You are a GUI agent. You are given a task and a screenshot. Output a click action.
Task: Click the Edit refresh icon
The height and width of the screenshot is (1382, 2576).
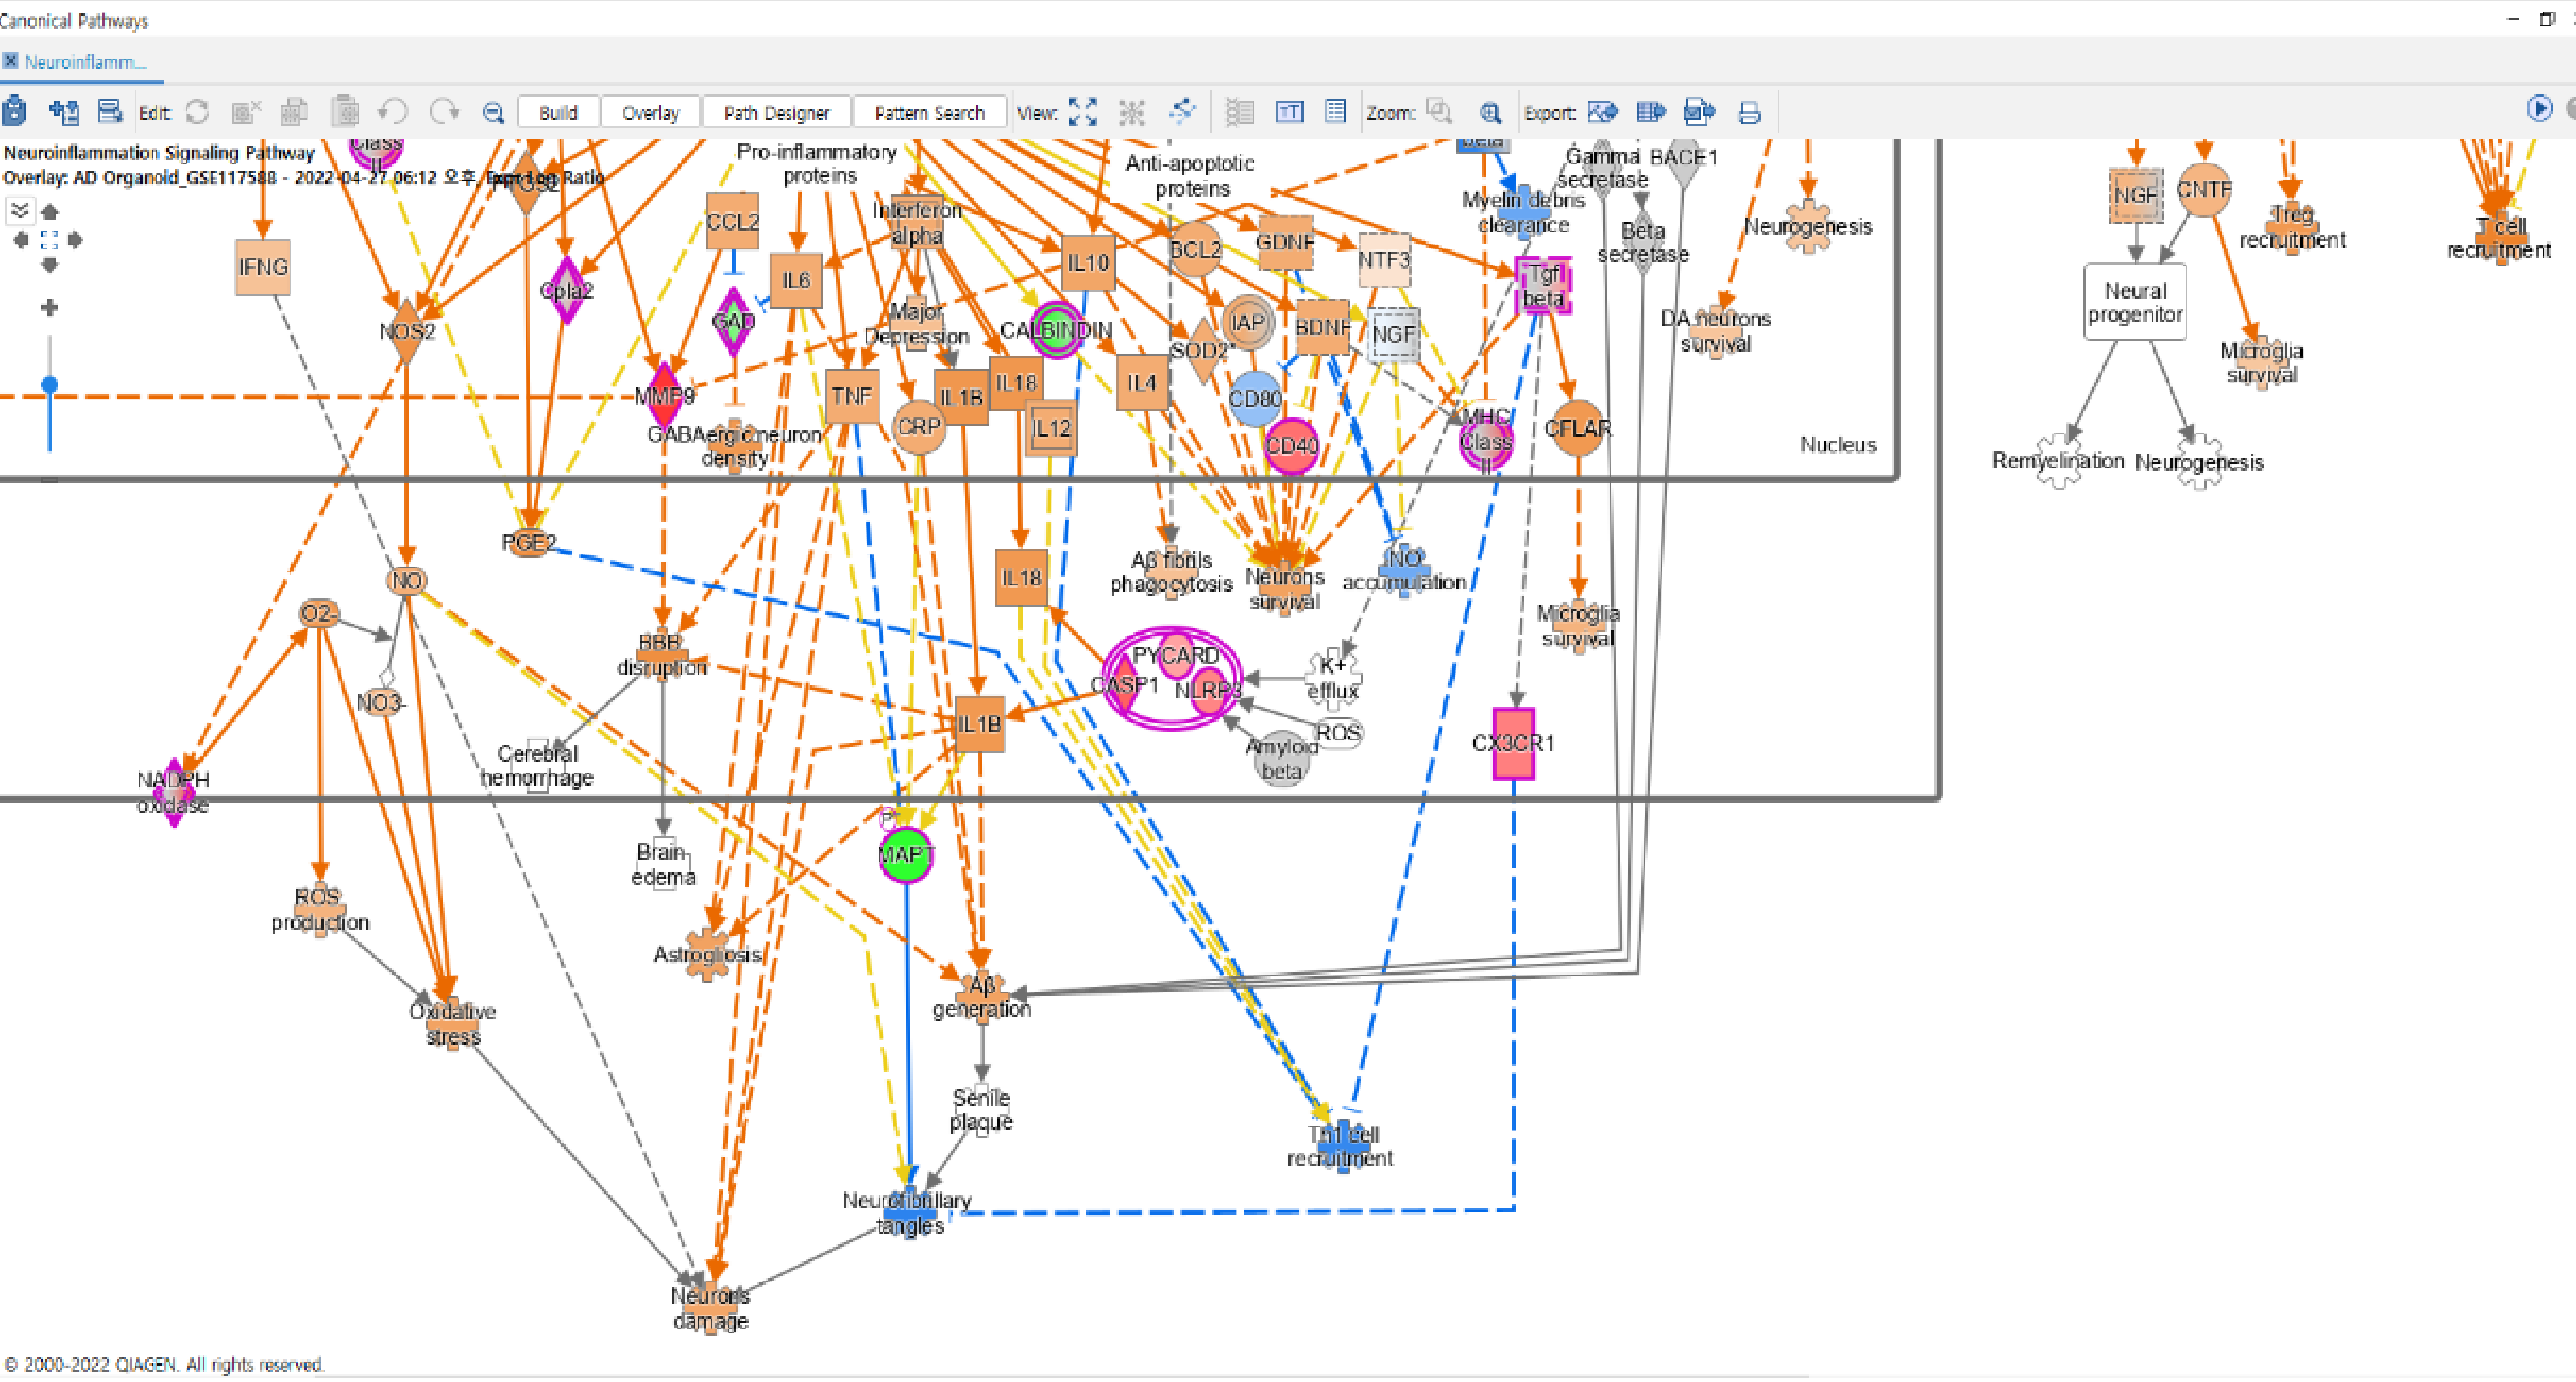coord(197,112)
